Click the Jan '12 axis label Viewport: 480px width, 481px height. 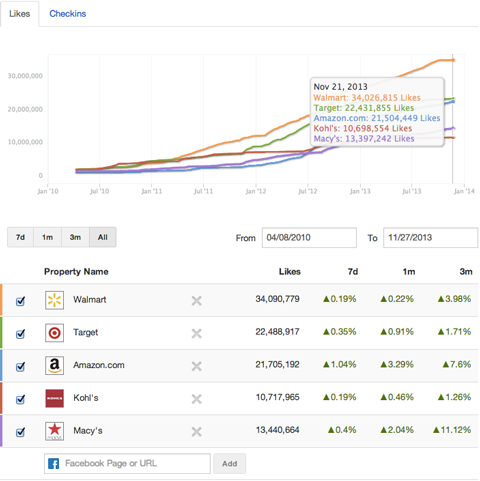tap(256, 191)
